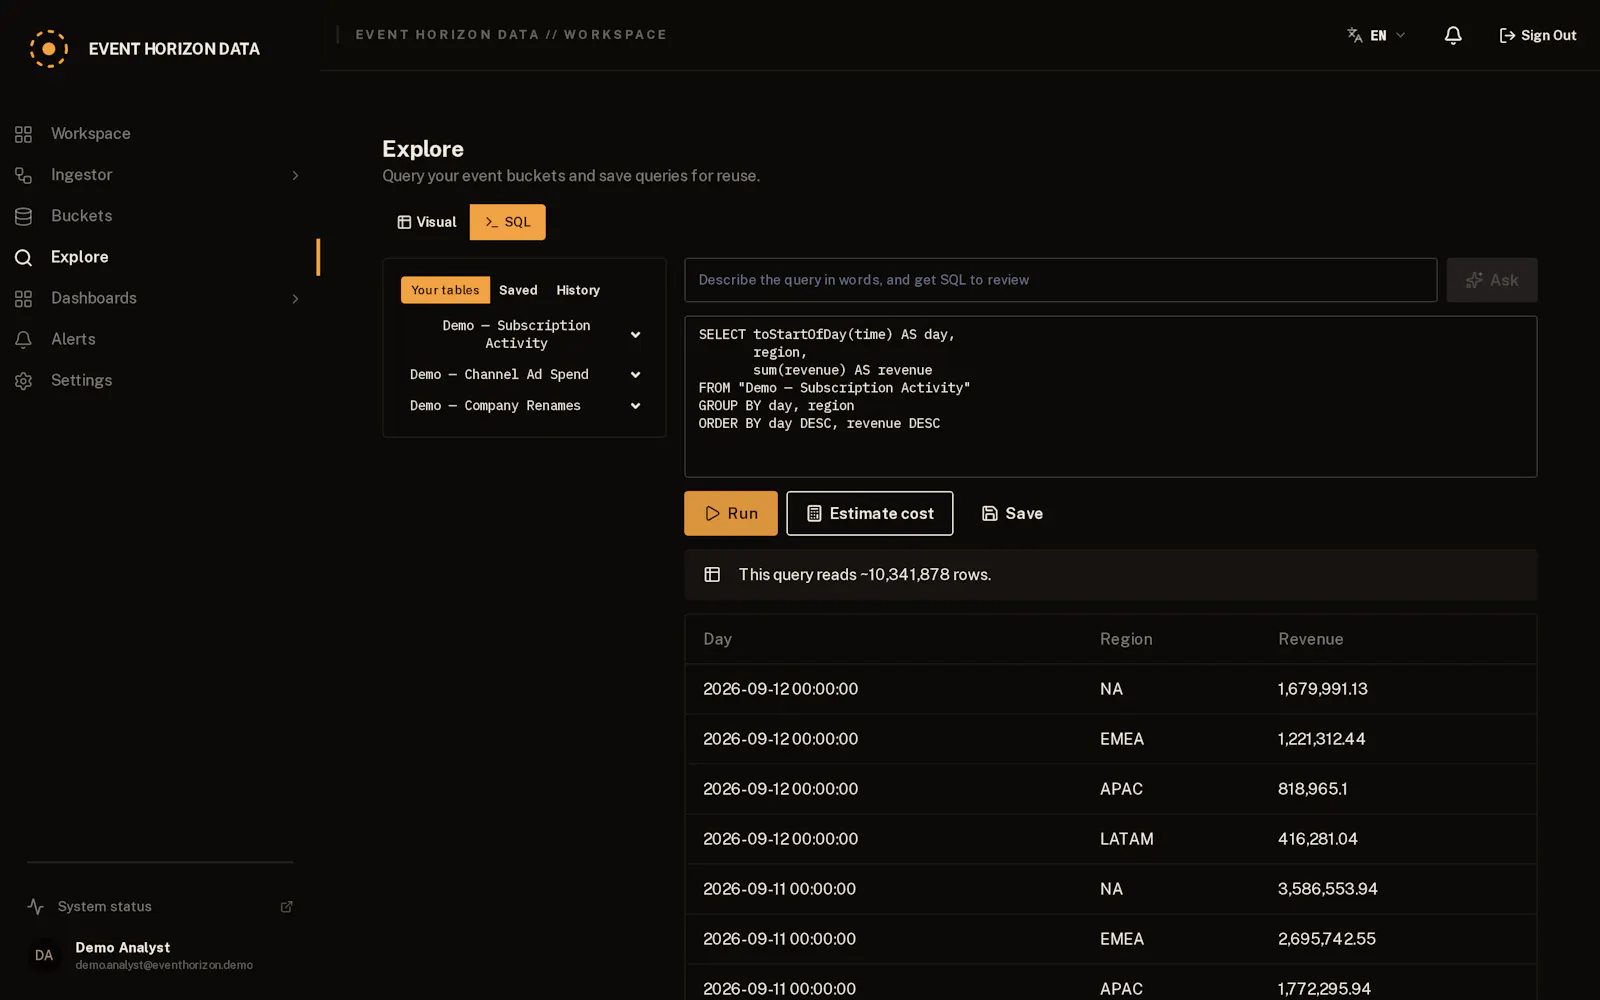Select revenue cell 1,221,312.44
The width and height of the screenshot is (1600, 1000).
click(x=1321, y=739)
